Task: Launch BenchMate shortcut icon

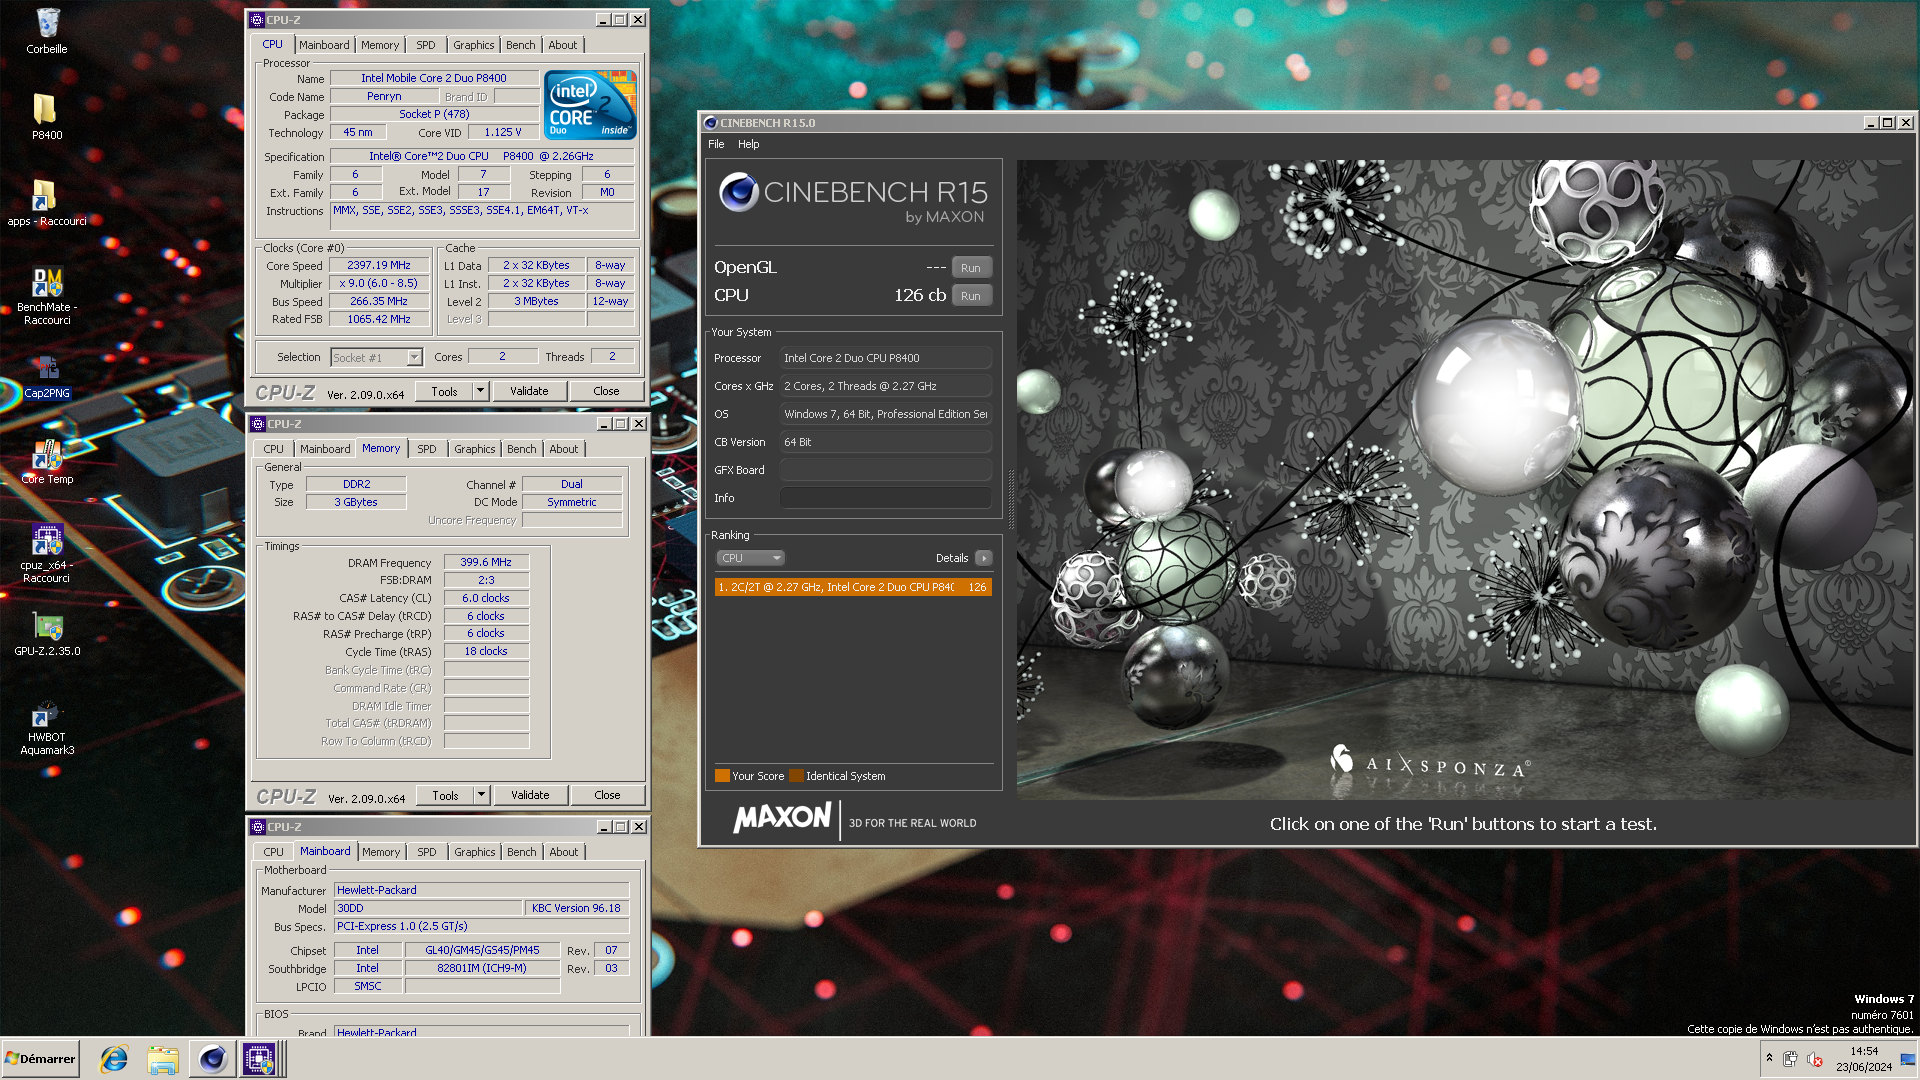Action: click(x=47, y=296)
